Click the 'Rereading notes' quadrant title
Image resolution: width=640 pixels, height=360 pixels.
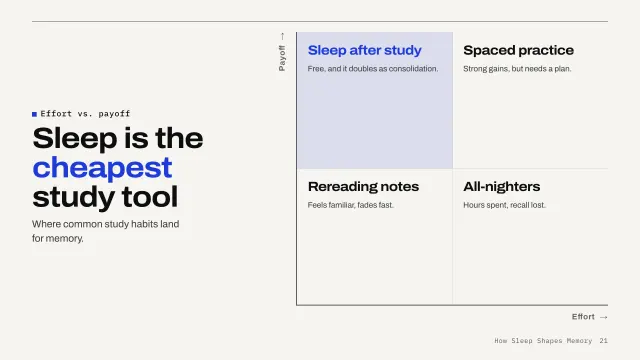(x=363, y=187)
